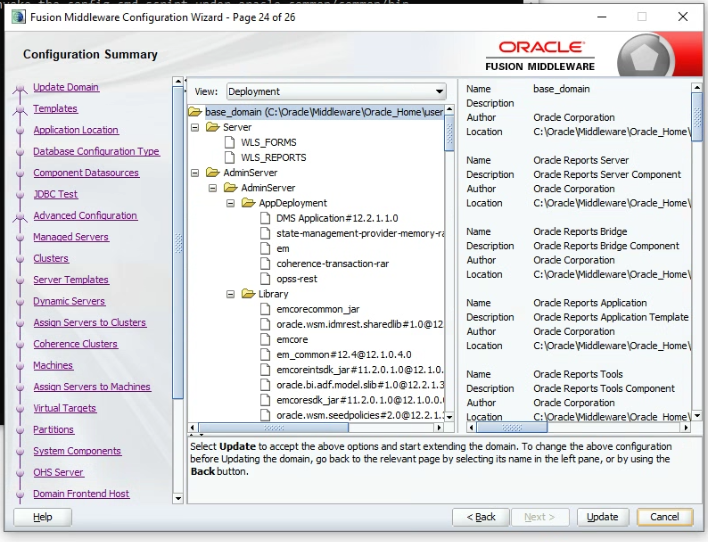Click the oracle.wsm.idmrest.sharedlib file icon

(265, 324)
